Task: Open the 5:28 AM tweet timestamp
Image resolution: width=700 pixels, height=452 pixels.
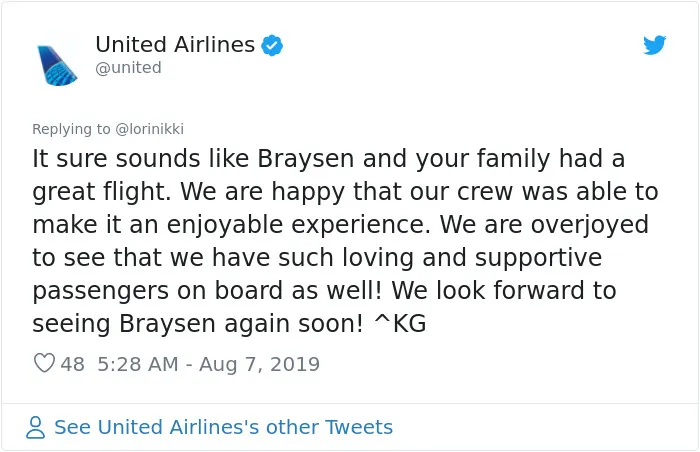Action: pos(208,364)
